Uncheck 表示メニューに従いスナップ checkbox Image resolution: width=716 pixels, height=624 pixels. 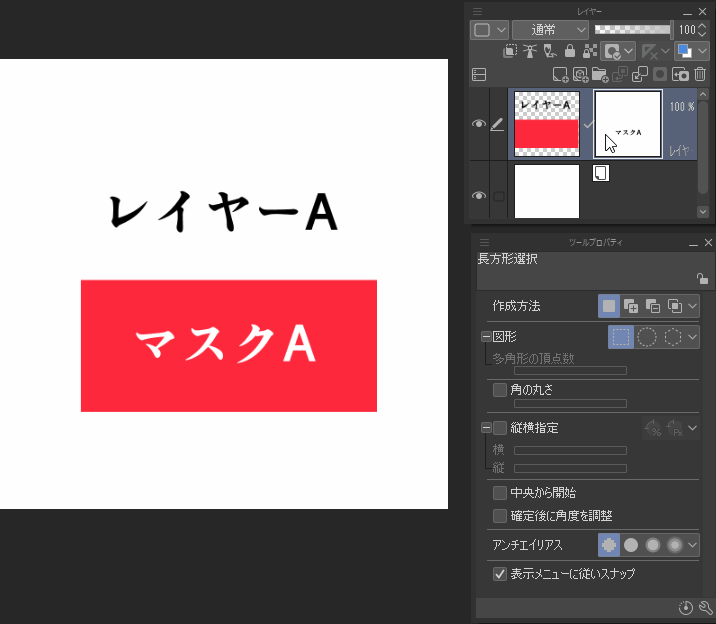[x=500, y=574]
